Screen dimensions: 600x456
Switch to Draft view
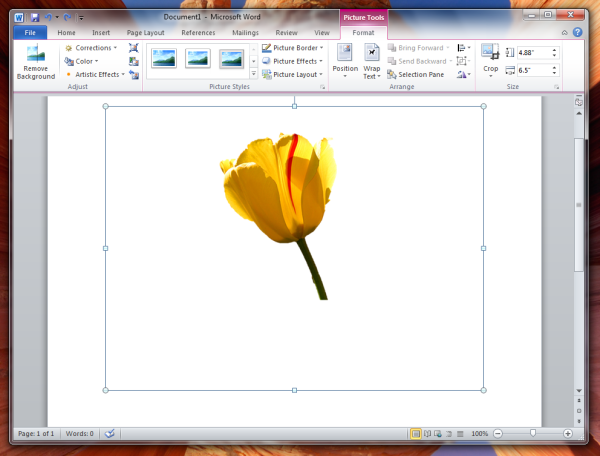tap(460, 433)
